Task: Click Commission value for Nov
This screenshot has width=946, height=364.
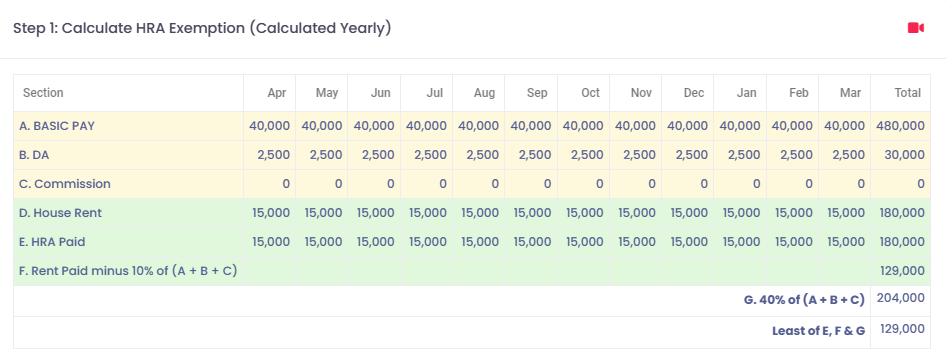Action: pyautogui.click(x=652, y=184)
